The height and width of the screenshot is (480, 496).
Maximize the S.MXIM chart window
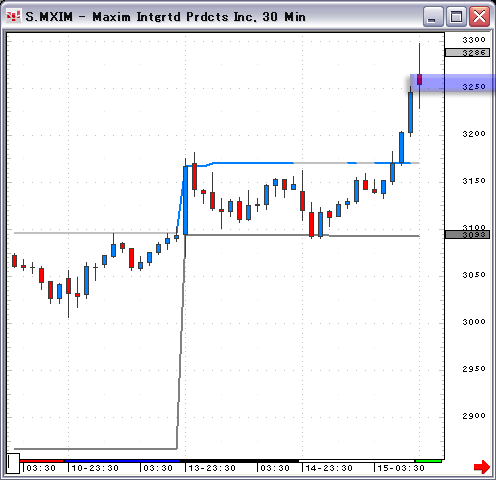click(x=456, y=16)
